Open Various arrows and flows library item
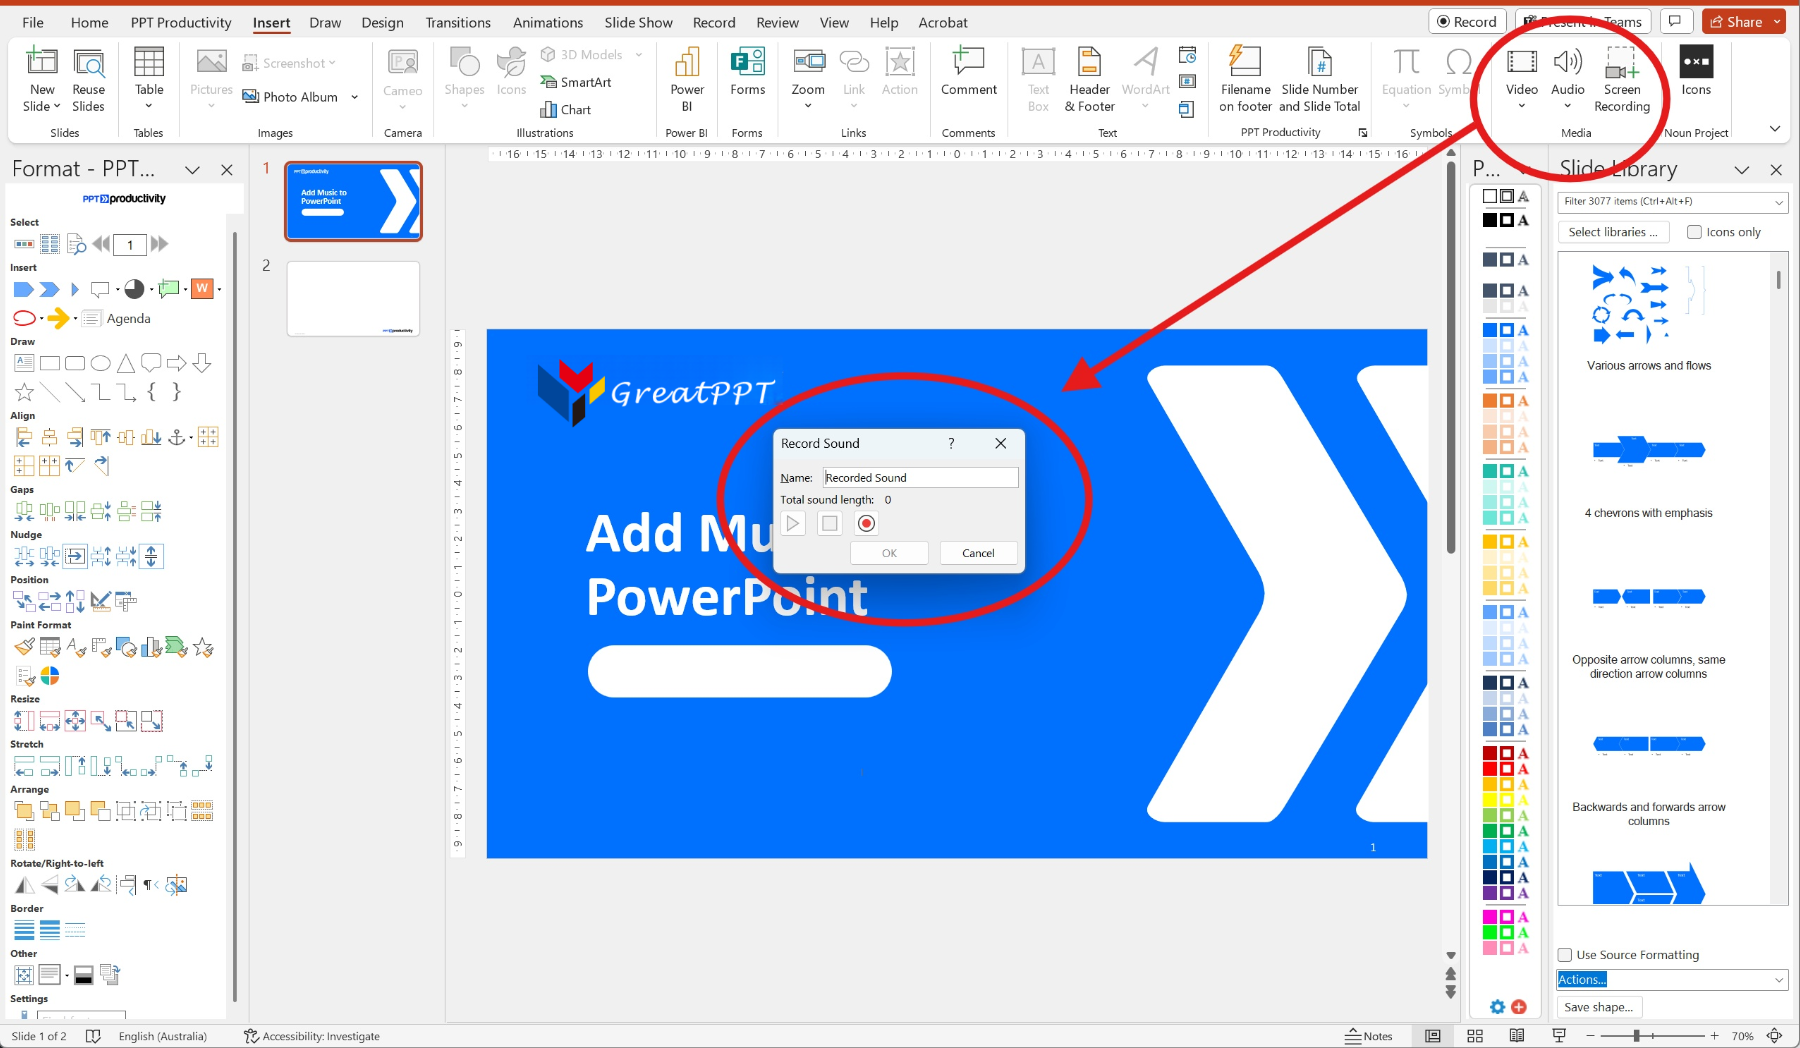Screen dimensions: 1800x1048 1648,317
